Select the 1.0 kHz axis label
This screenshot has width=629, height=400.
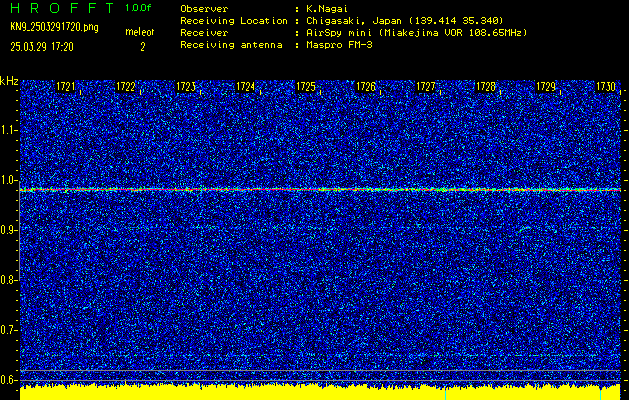coord(8,180)
